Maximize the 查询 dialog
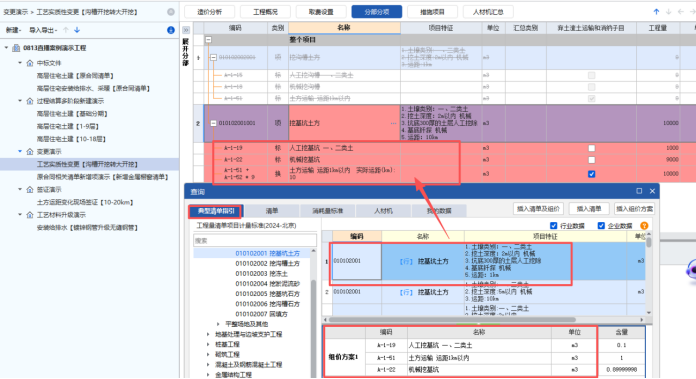Screen dimensions: 696x379 click(639, 191)
